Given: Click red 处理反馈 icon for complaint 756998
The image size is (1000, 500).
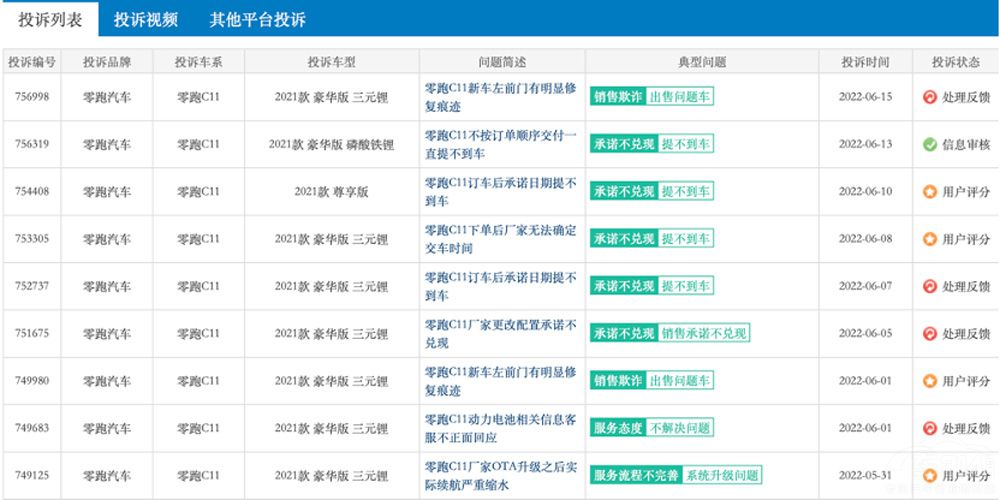Looking at the screenshot, I should [929, 97].
